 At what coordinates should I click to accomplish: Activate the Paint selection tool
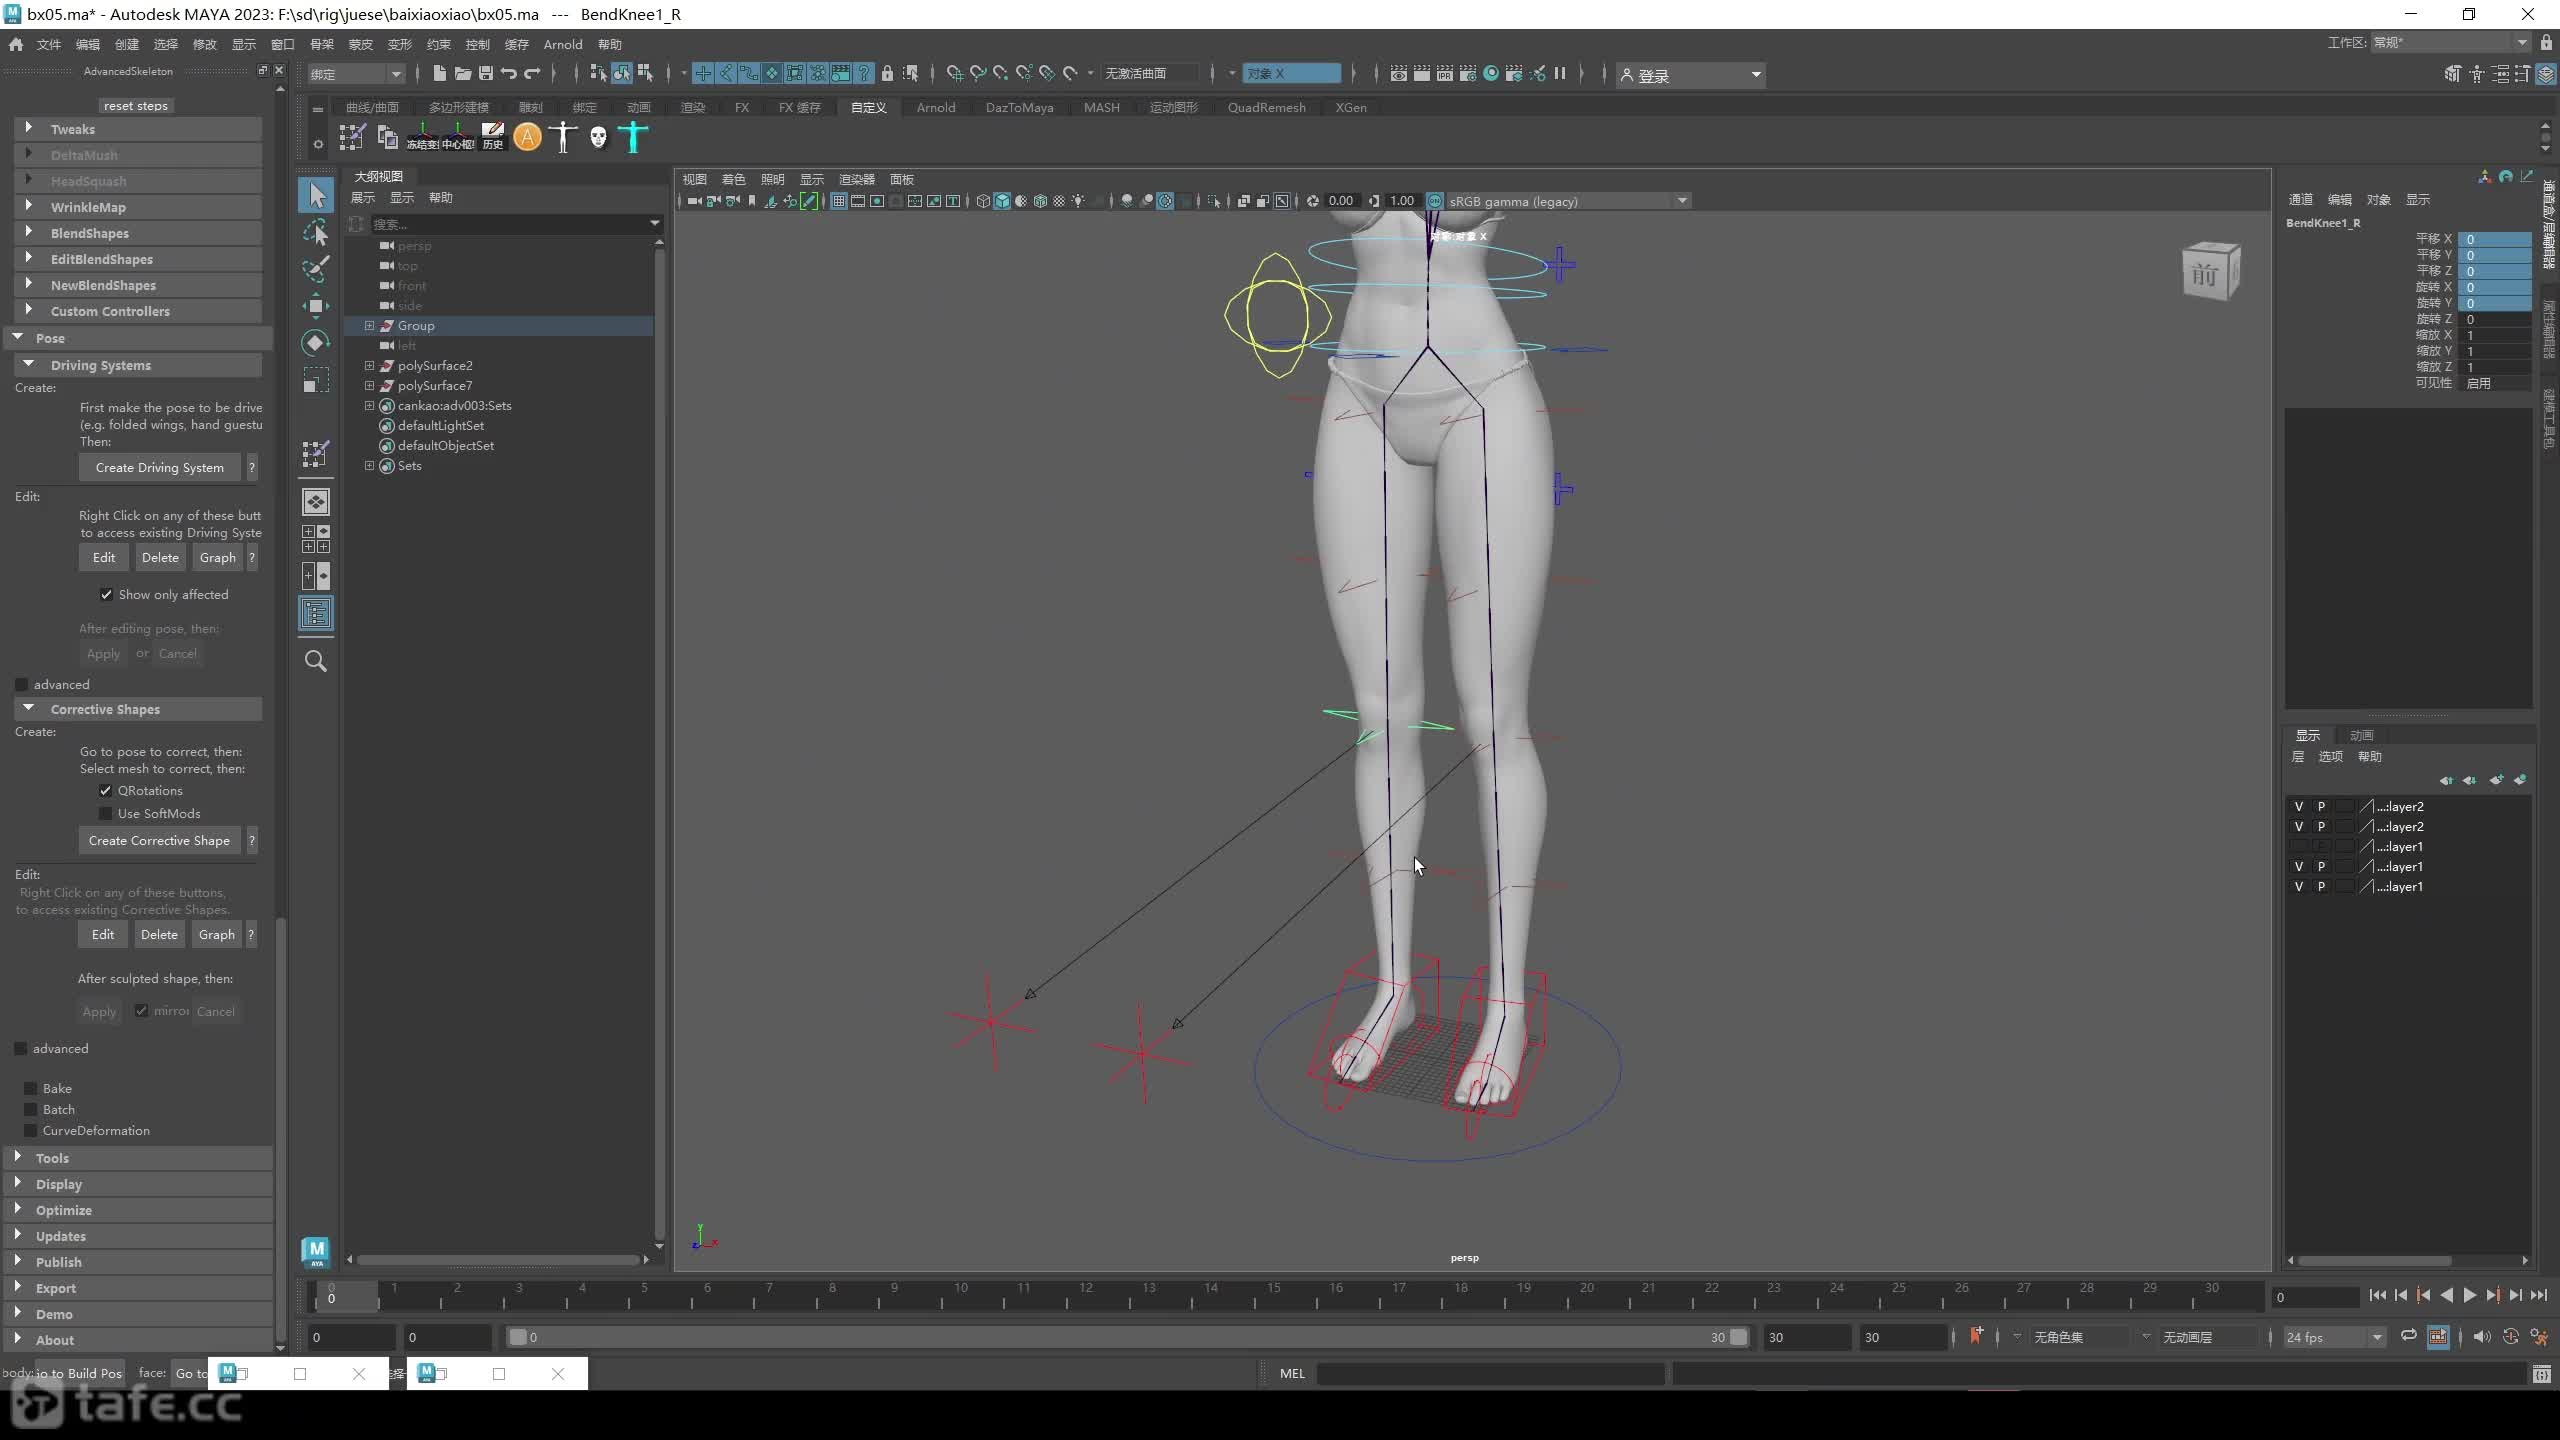tap(316, 269)
